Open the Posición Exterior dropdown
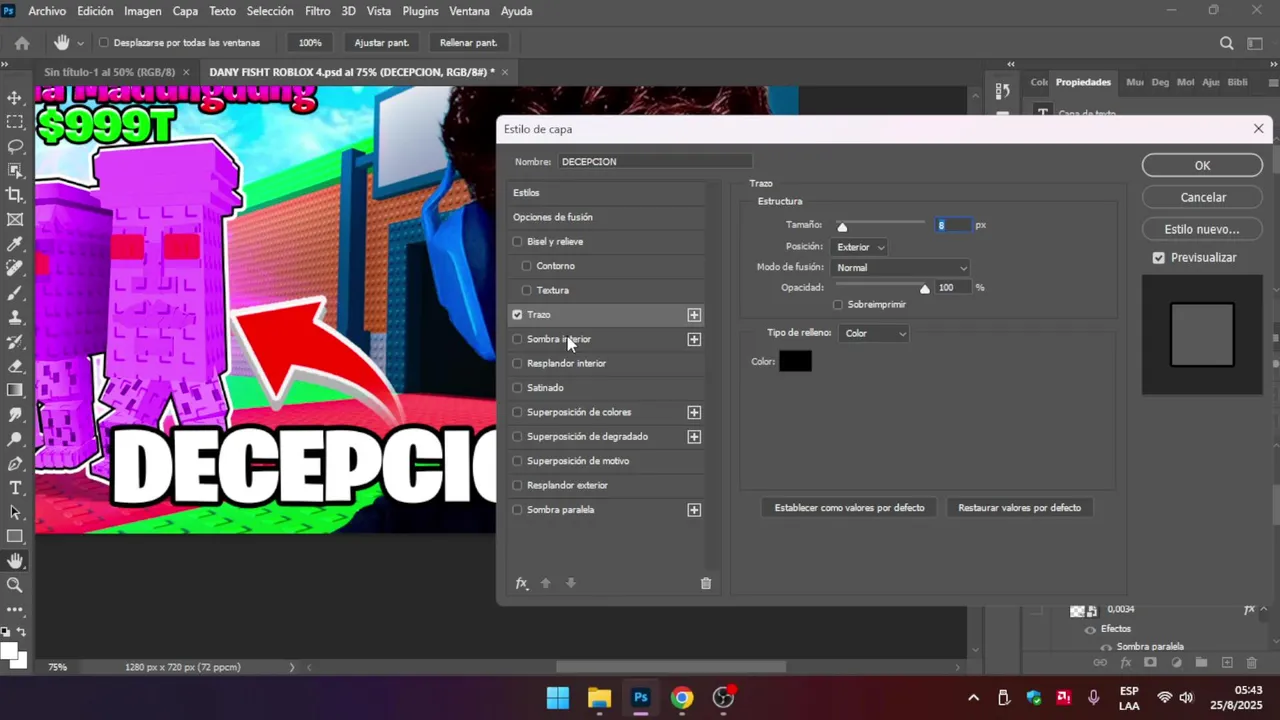 coord(859,247)
